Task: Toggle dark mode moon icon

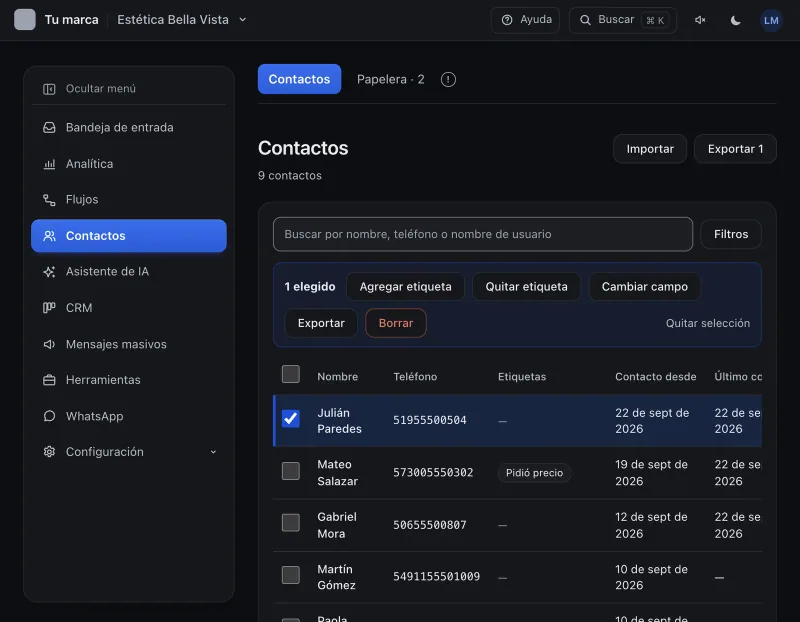Action: [735, 20]
